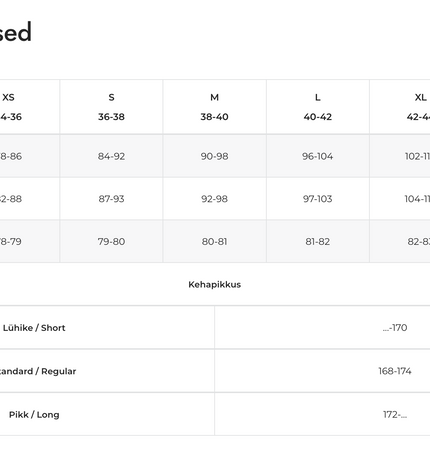Select the 92-98 measurement cell
This screenshot has height=473, width=430.
coord(214,199)
